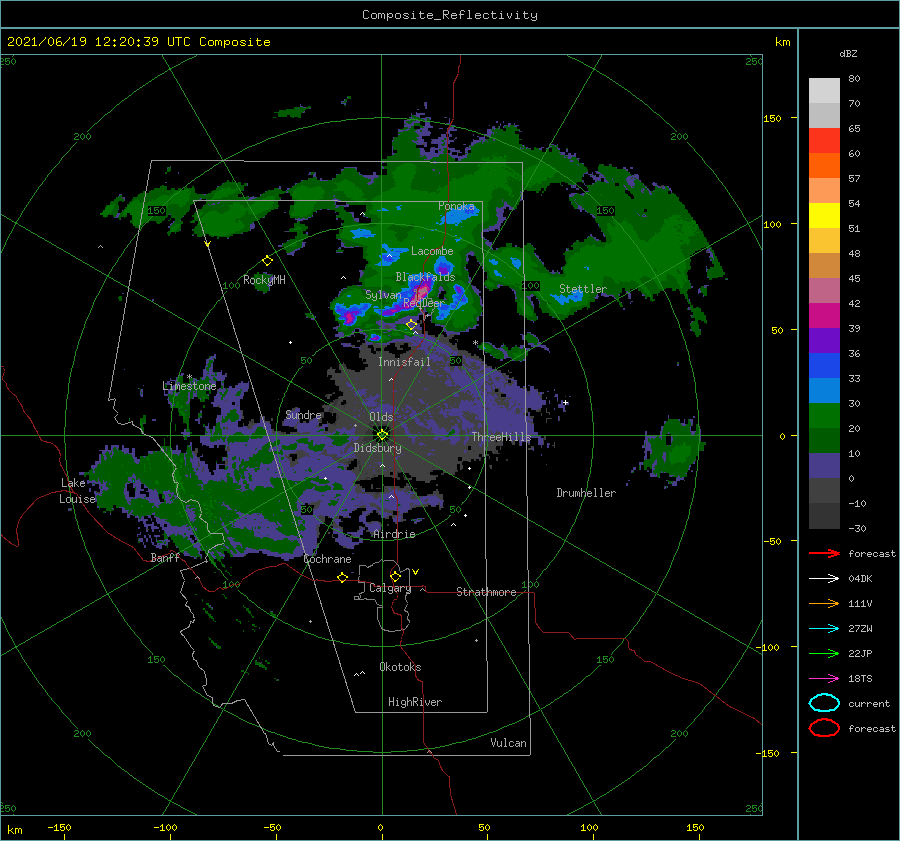The height and width of the screenshot is (841, 900).
Task: Click the 04DK white arrow legend icon
Action: (x=824, y=579)
